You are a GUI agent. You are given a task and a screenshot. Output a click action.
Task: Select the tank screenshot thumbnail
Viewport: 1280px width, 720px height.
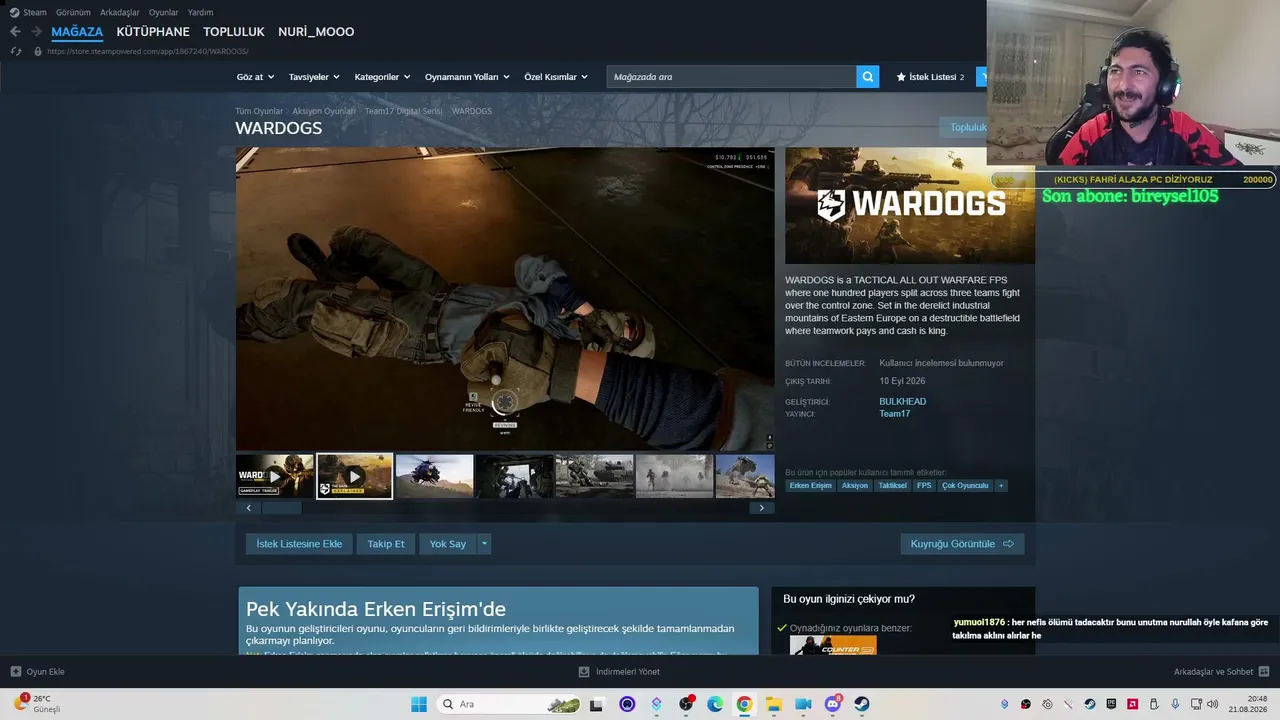pyautogui.click(x=594, y=476)
